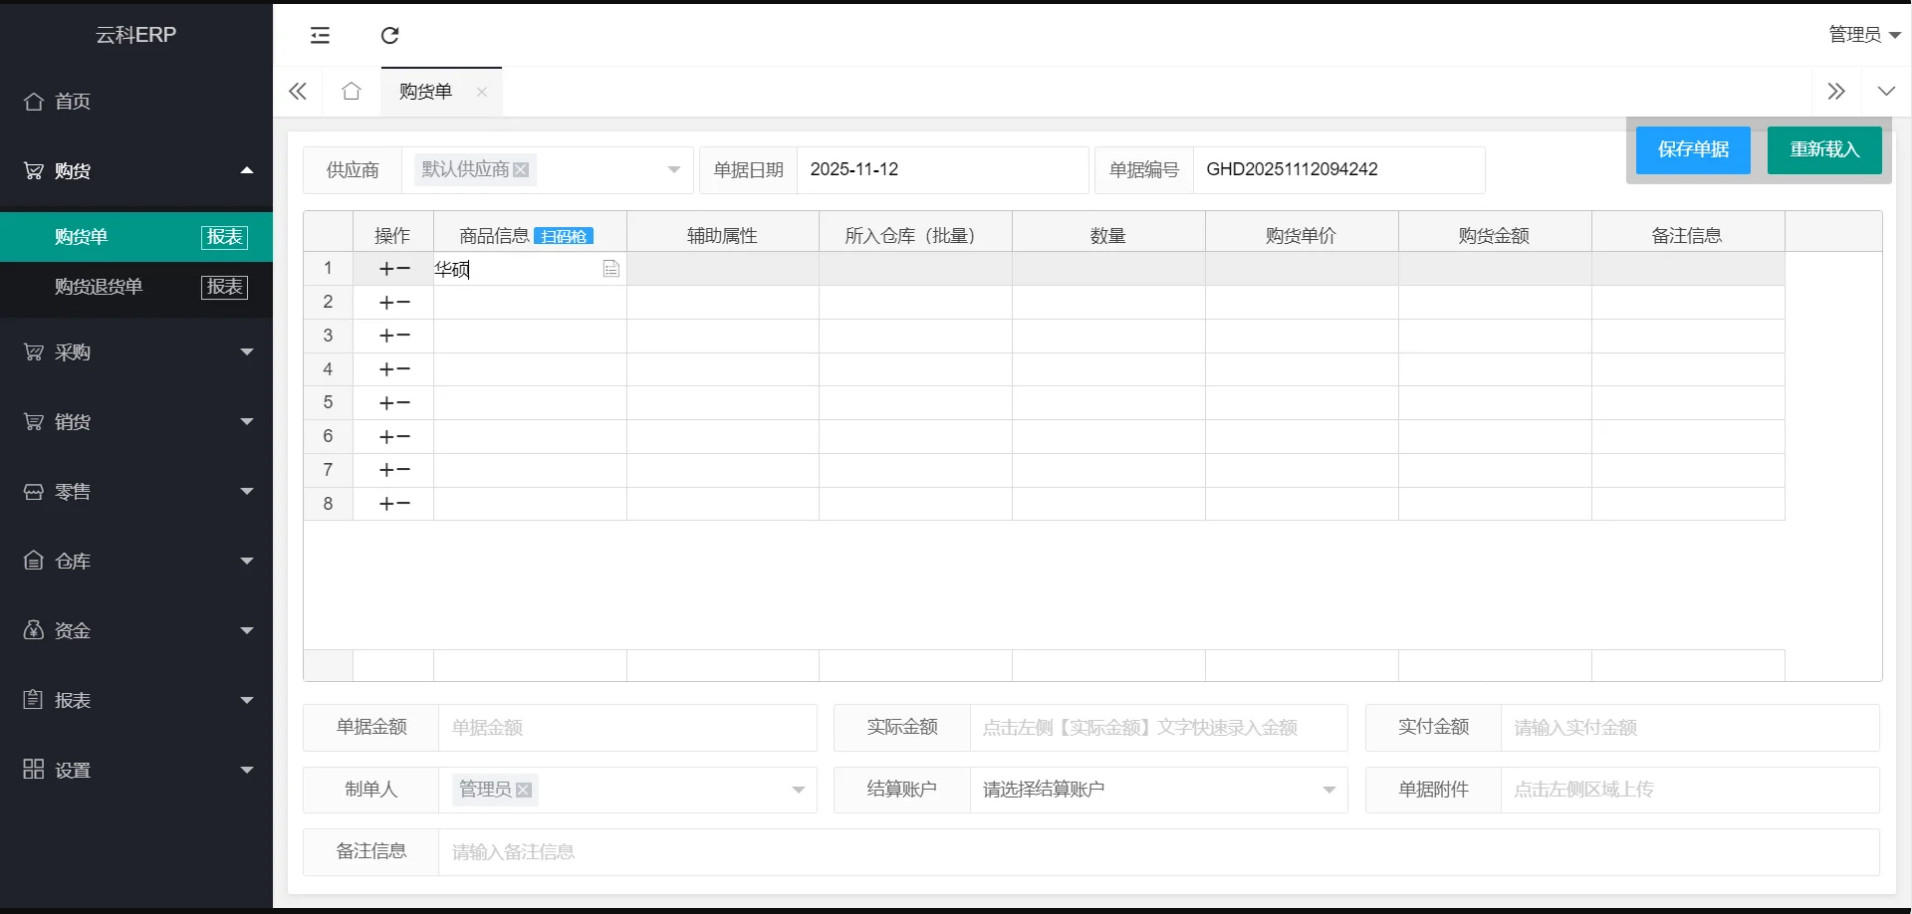Remove row 1 with the minus icon
The height and width of the screenshot is (914, 1912).
pos(404,268)
